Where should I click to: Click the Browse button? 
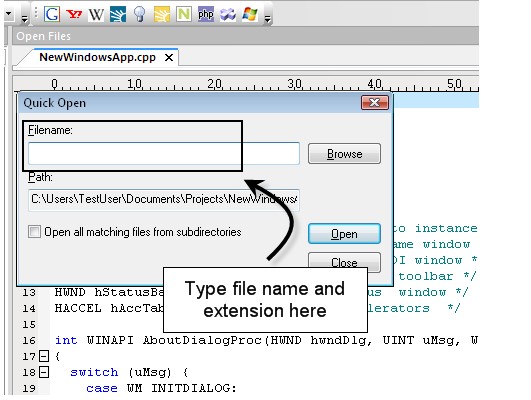click(344, 154)
